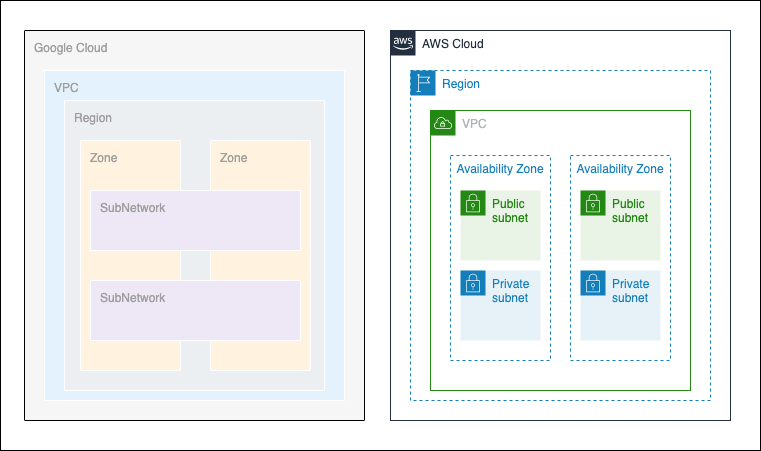Select left Availability Zone's private subnet lock icon

click(x=473, y=283)
